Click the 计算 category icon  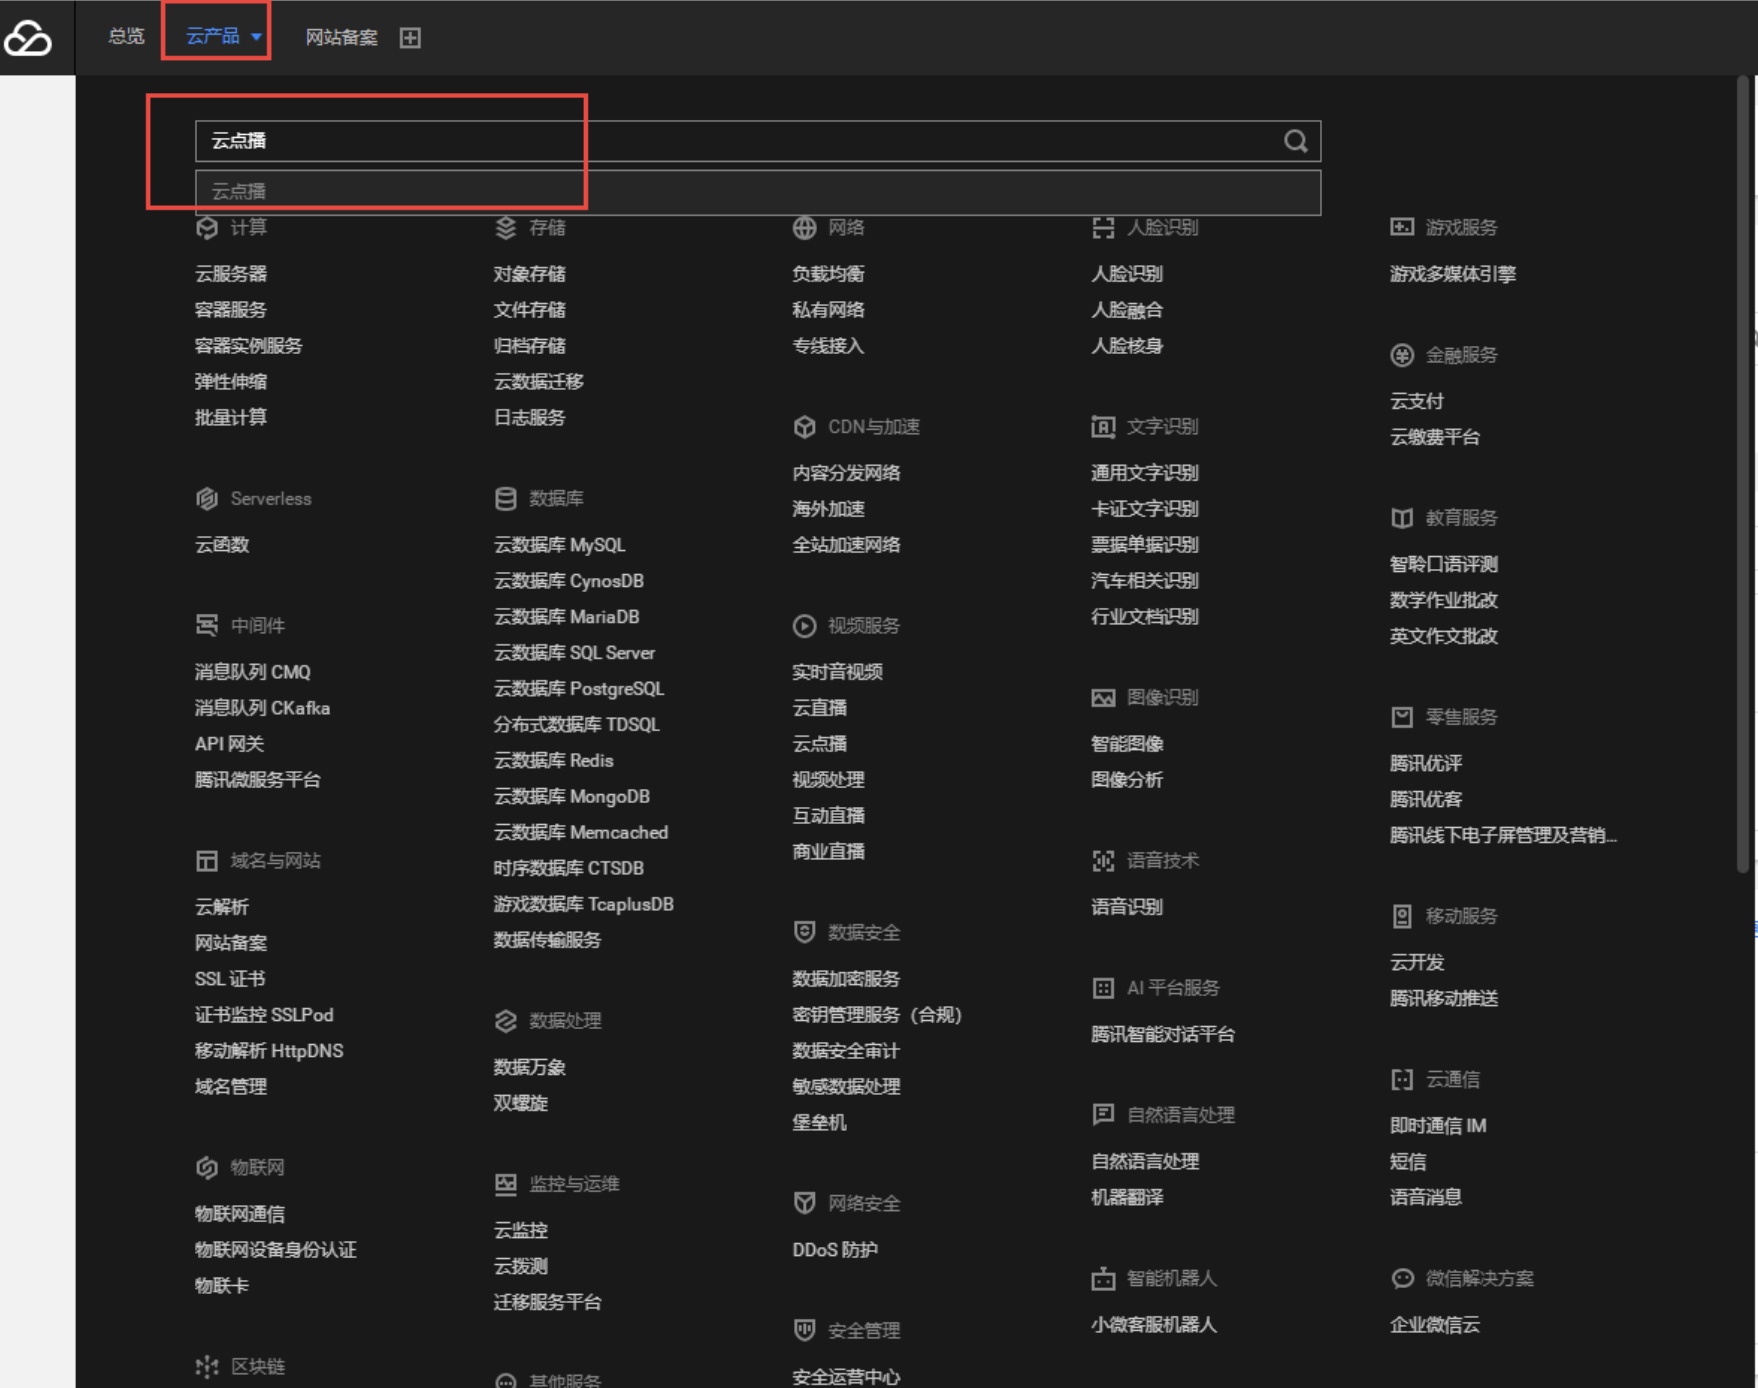[207, 228]
